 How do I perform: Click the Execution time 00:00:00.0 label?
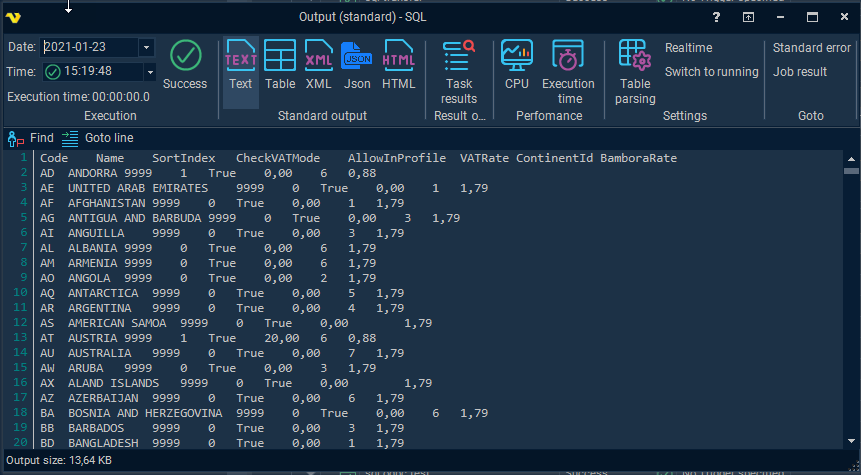pos(79,97)
